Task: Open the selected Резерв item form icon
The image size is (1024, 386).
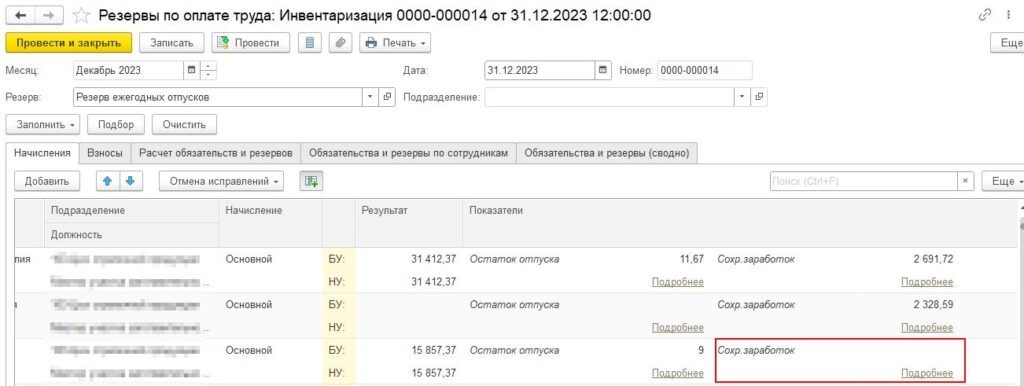Action: 387,97
